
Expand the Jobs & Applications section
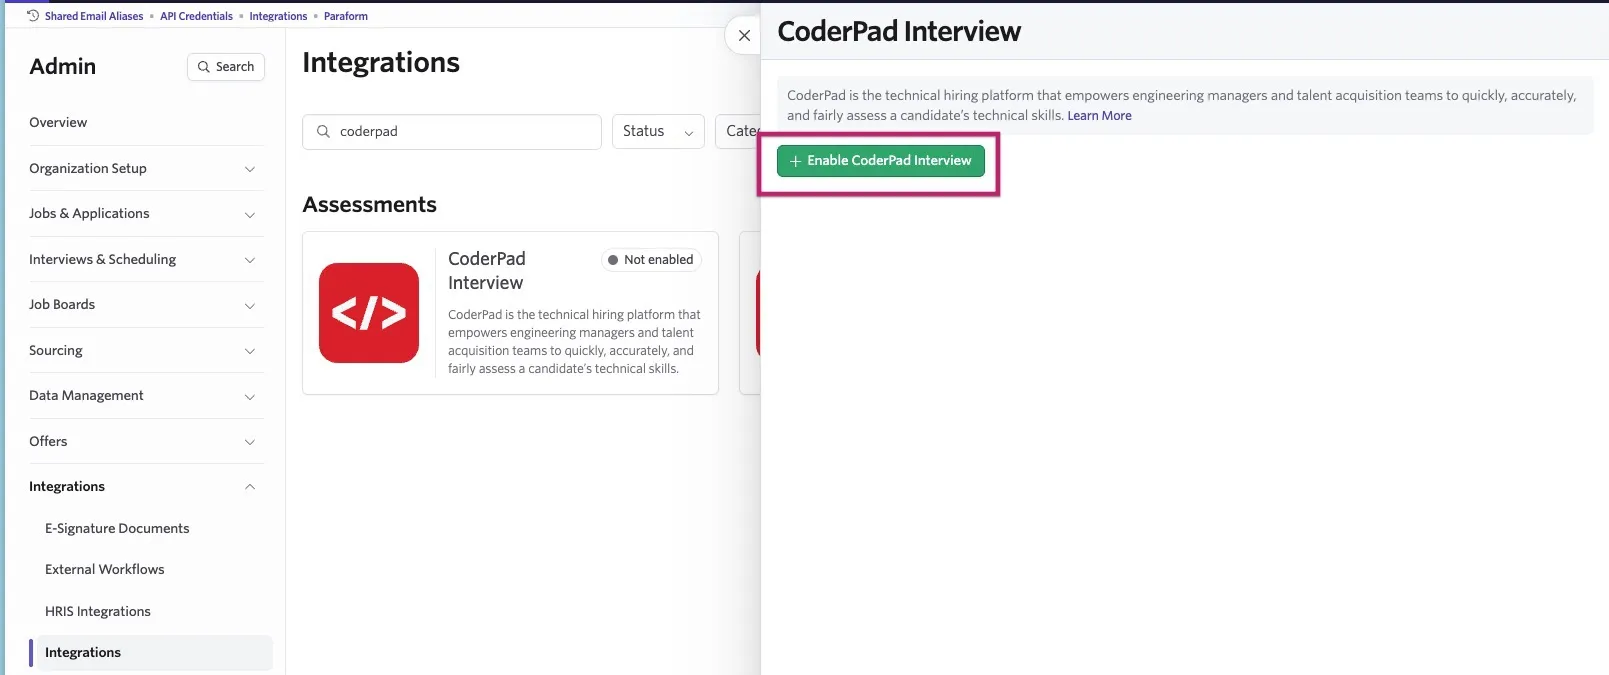tap(147, 214)
